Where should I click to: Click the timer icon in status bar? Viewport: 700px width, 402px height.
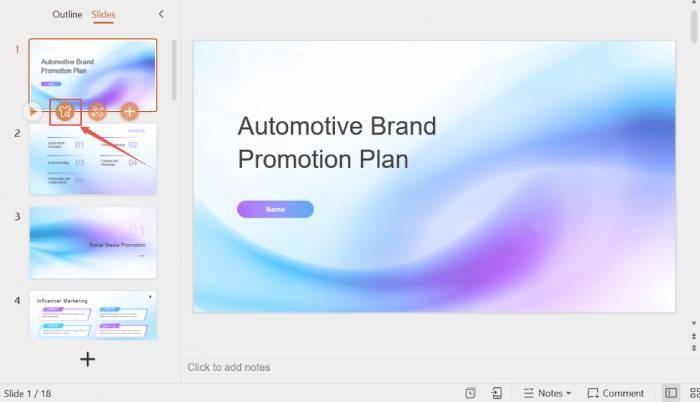(470, 393)
